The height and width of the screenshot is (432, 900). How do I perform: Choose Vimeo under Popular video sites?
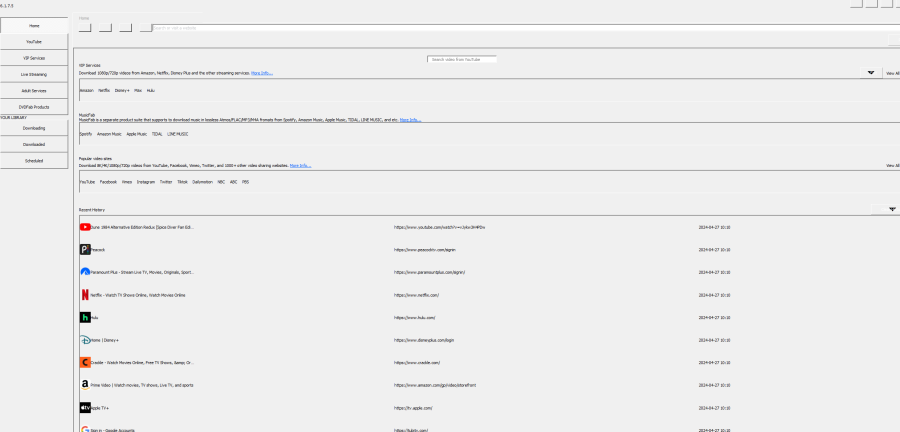click(127, 181)
